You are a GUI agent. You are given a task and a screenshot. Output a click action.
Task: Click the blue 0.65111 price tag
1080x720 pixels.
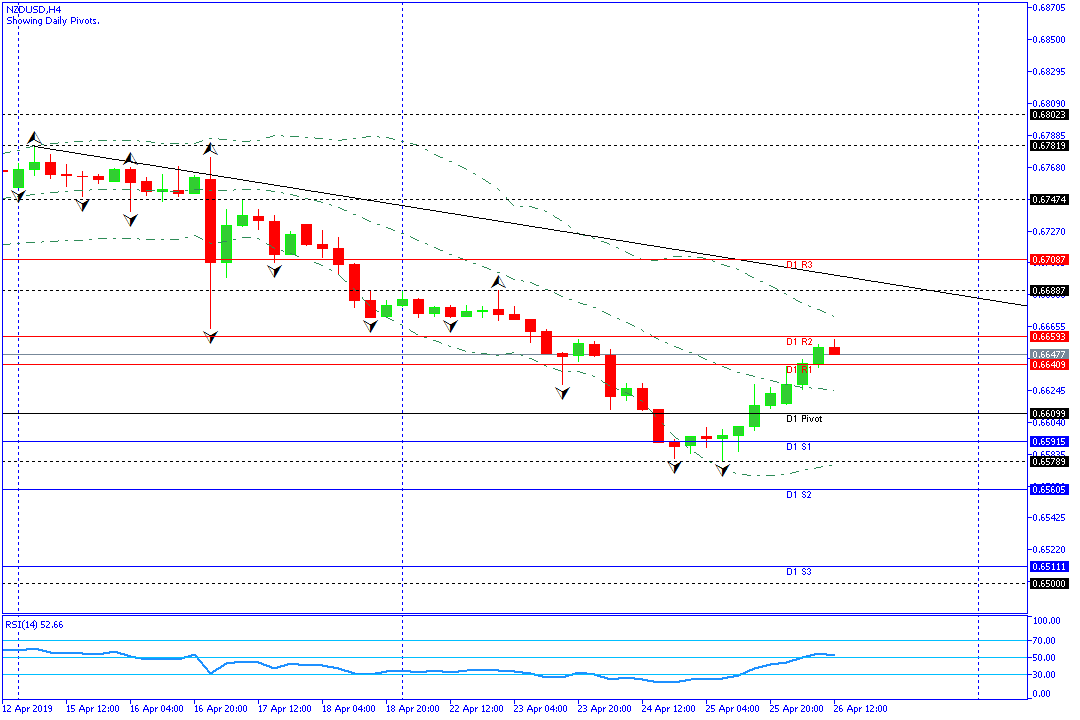click(1048, 566)
